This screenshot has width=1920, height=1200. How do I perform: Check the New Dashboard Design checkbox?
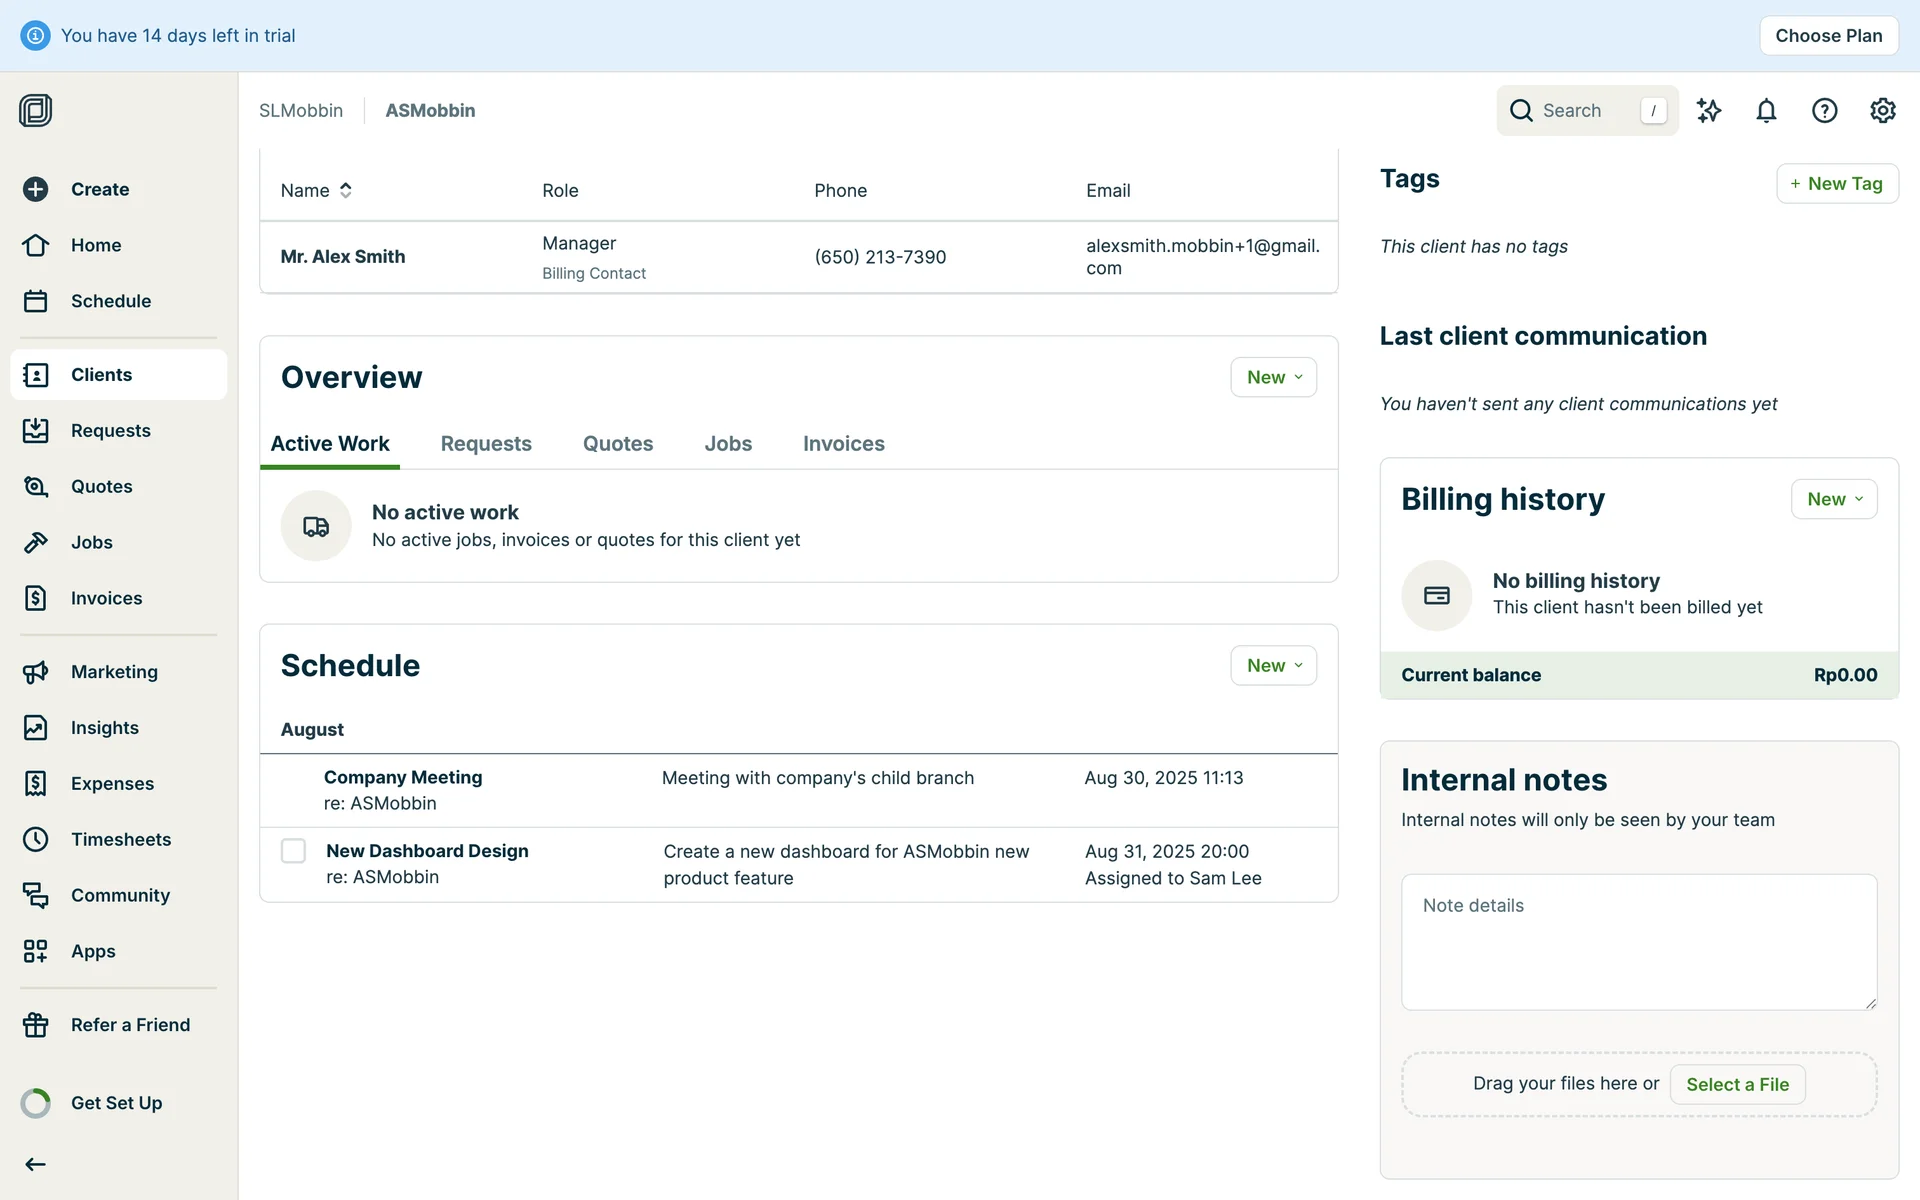click(293, 851)
